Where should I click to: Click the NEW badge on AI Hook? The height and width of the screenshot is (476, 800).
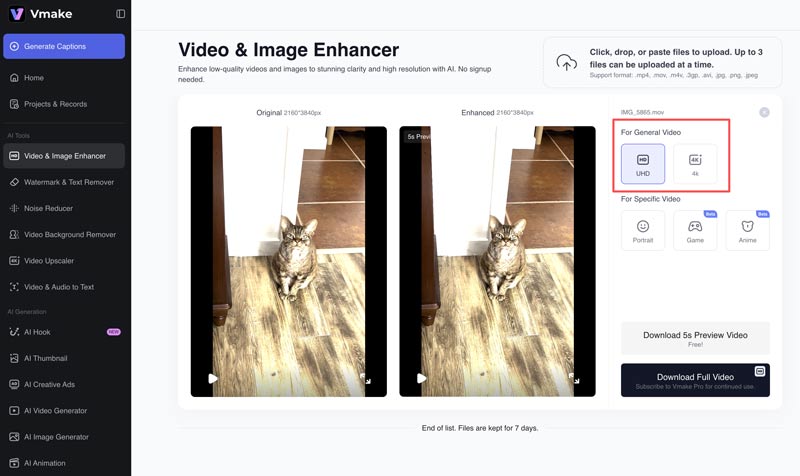coord(113,332)
